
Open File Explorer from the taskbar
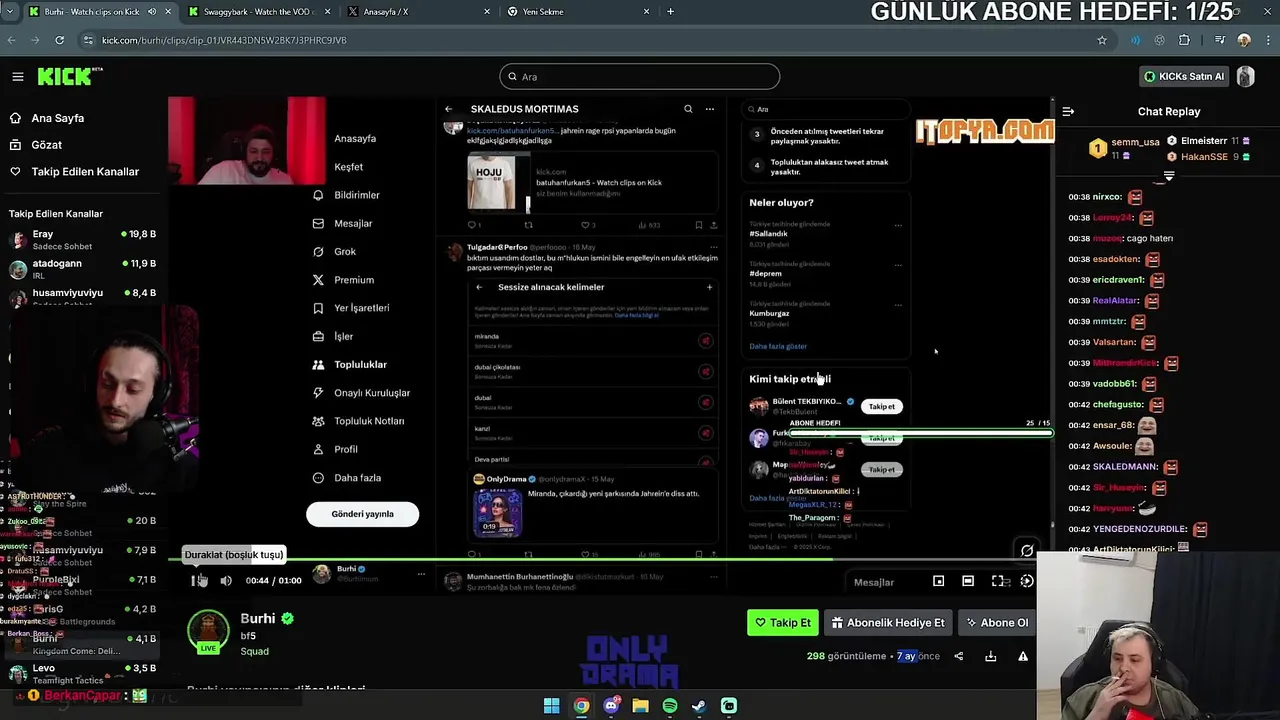(640, 706)
